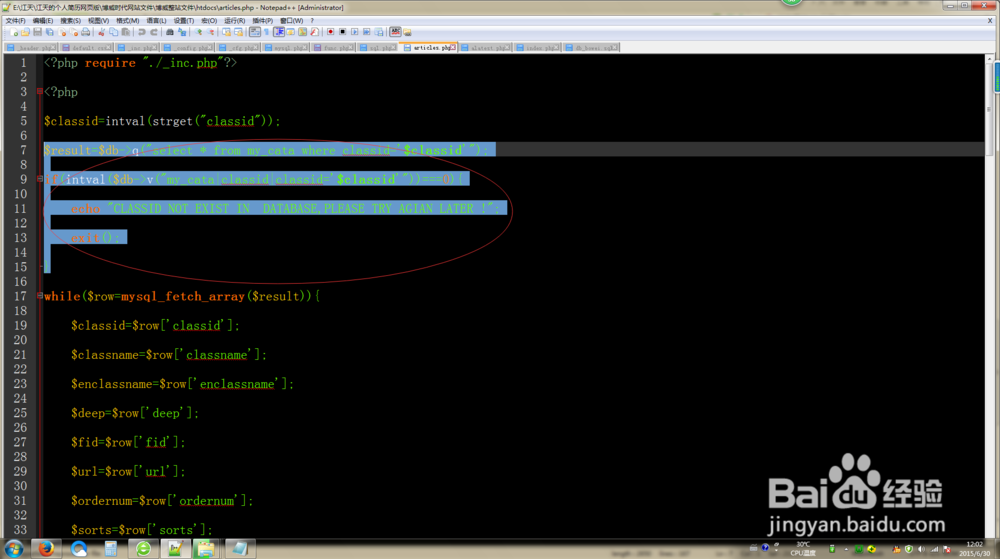Click the Stop Recording macro icon

342,32
